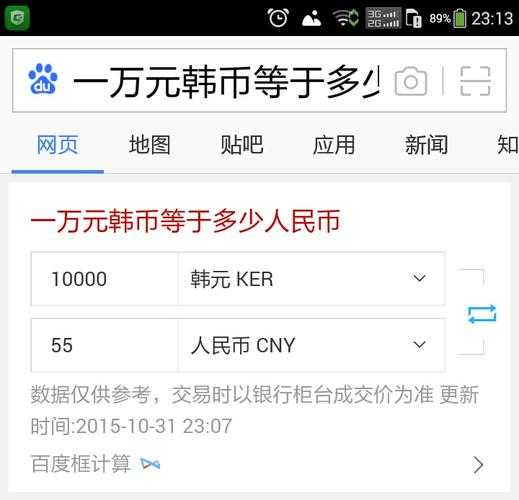Tap the Baidu paw logo
Viewport: 519px width, 500px height.
(x=43, y=79)
